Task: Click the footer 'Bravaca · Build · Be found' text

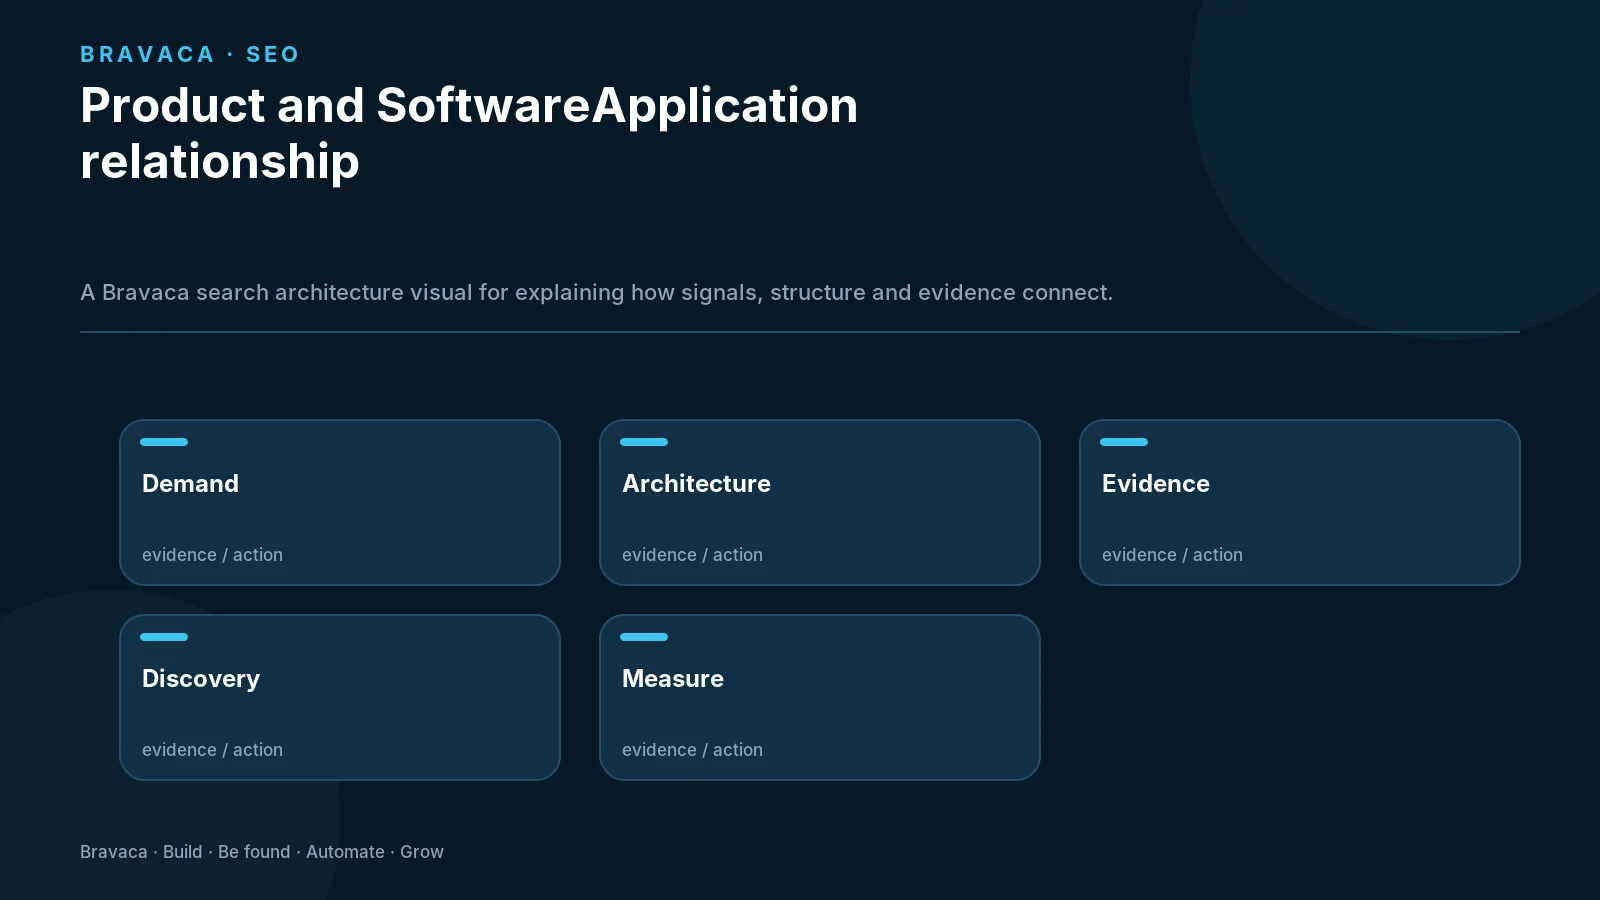Action: (262, 852)
